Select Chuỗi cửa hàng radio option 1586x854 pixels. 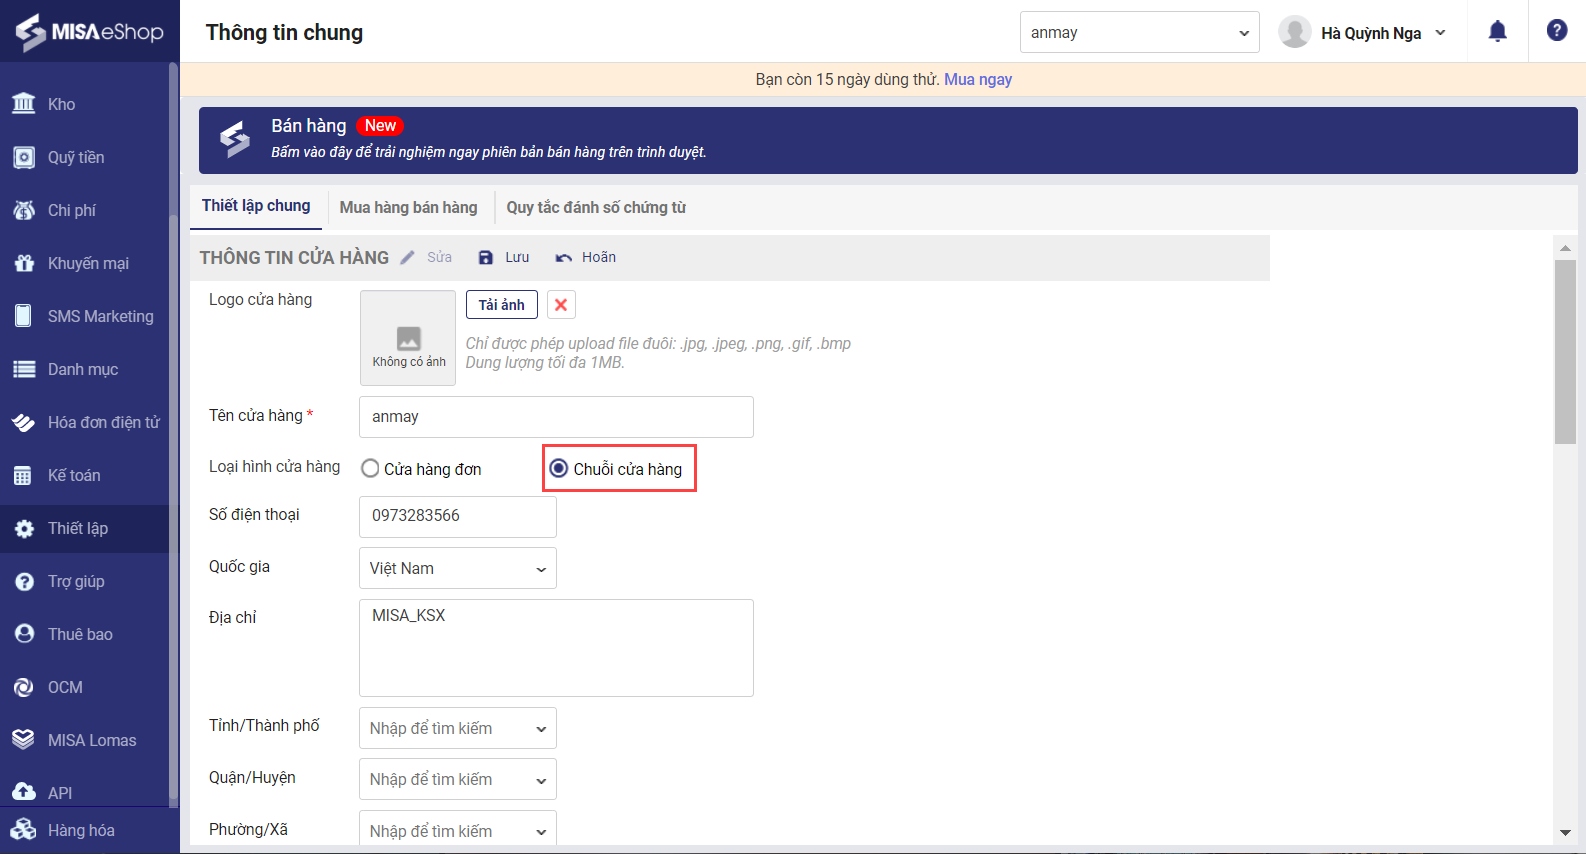pos(559,469)
